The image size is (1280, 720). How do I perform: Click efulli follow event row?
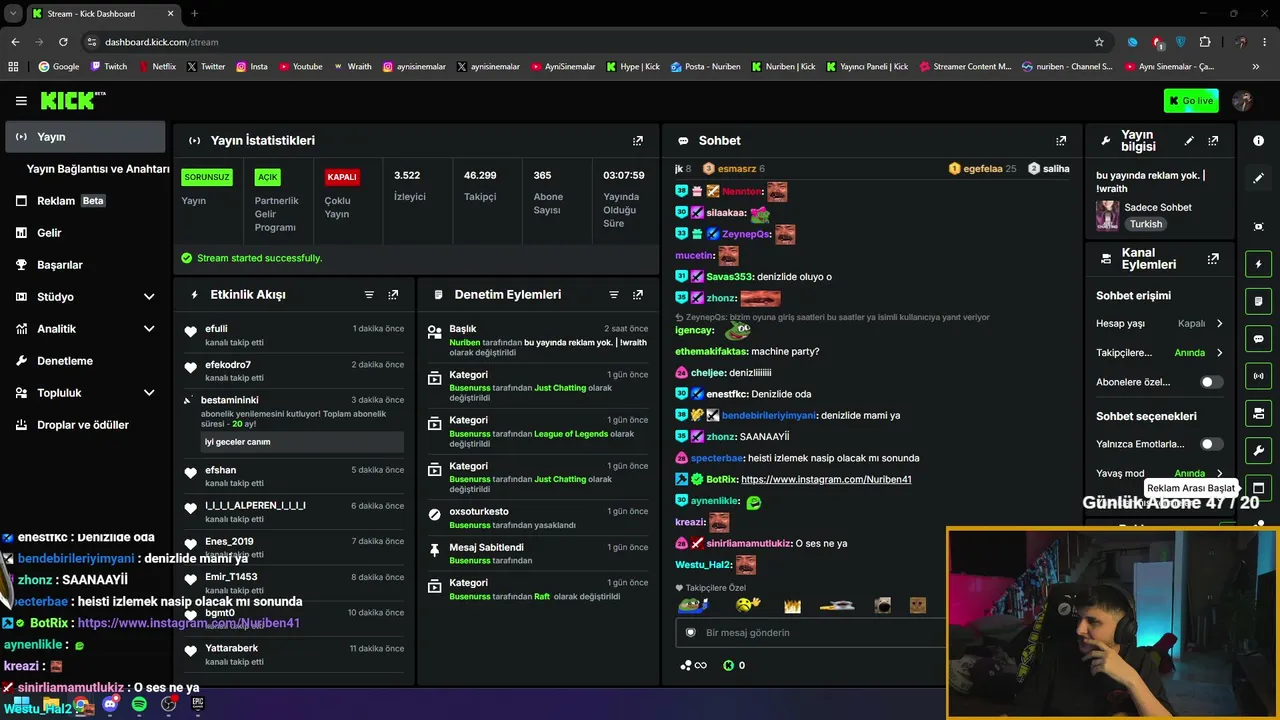294,335
